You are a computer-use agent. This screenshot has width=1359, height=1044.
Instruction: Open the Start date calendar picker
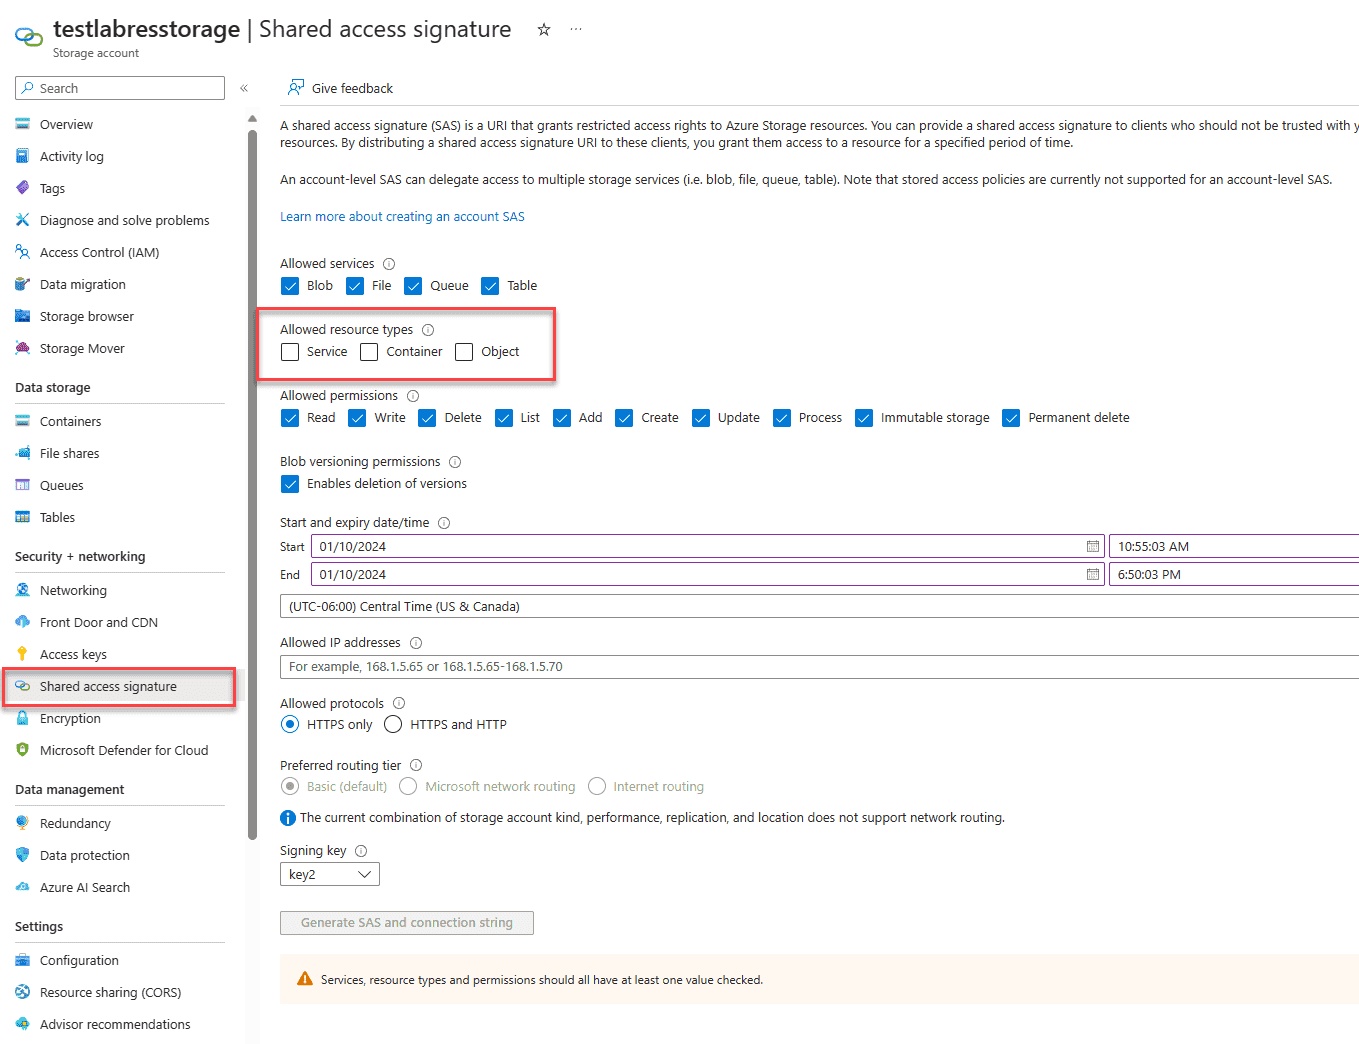coord(1092,547)
